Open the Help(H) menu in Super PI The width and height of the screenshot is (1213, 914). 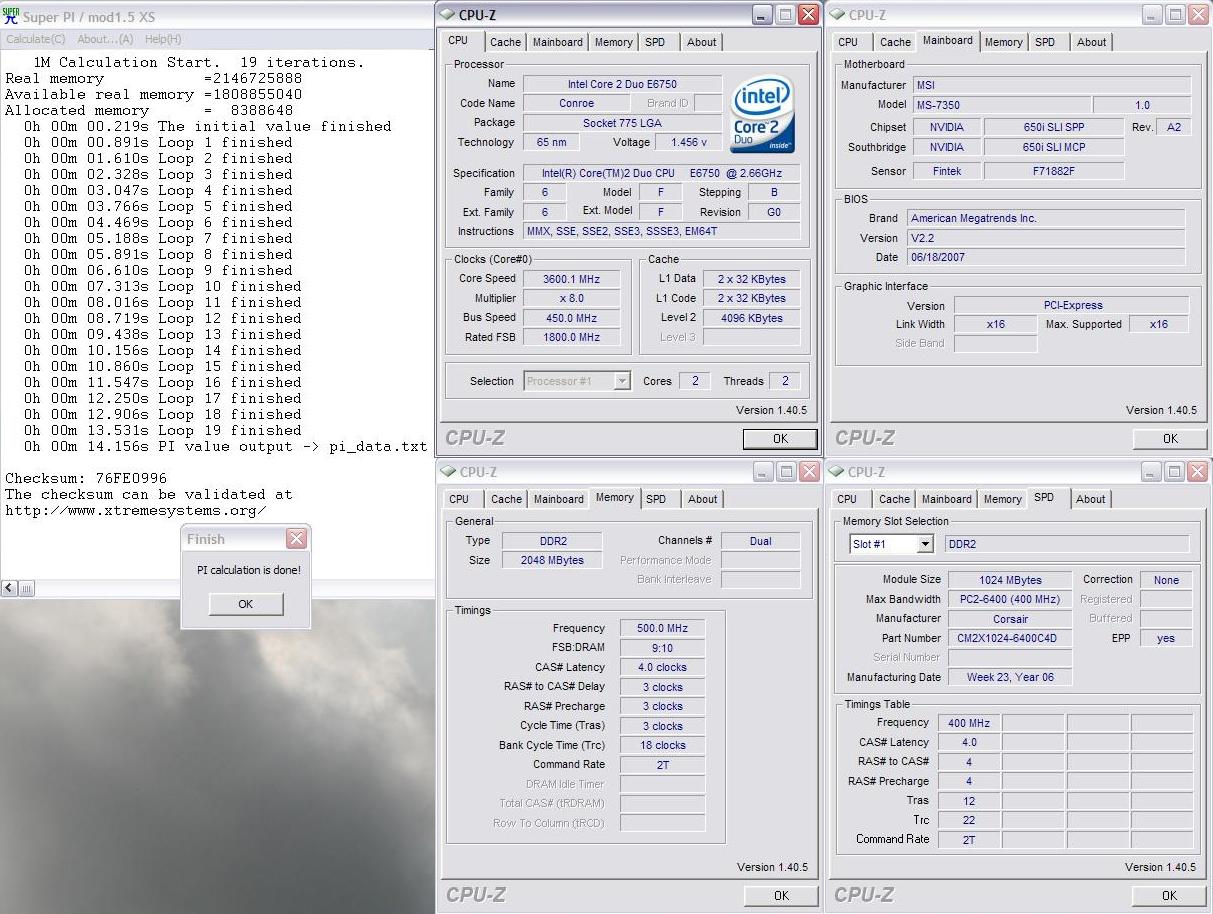tap(163, 39)
